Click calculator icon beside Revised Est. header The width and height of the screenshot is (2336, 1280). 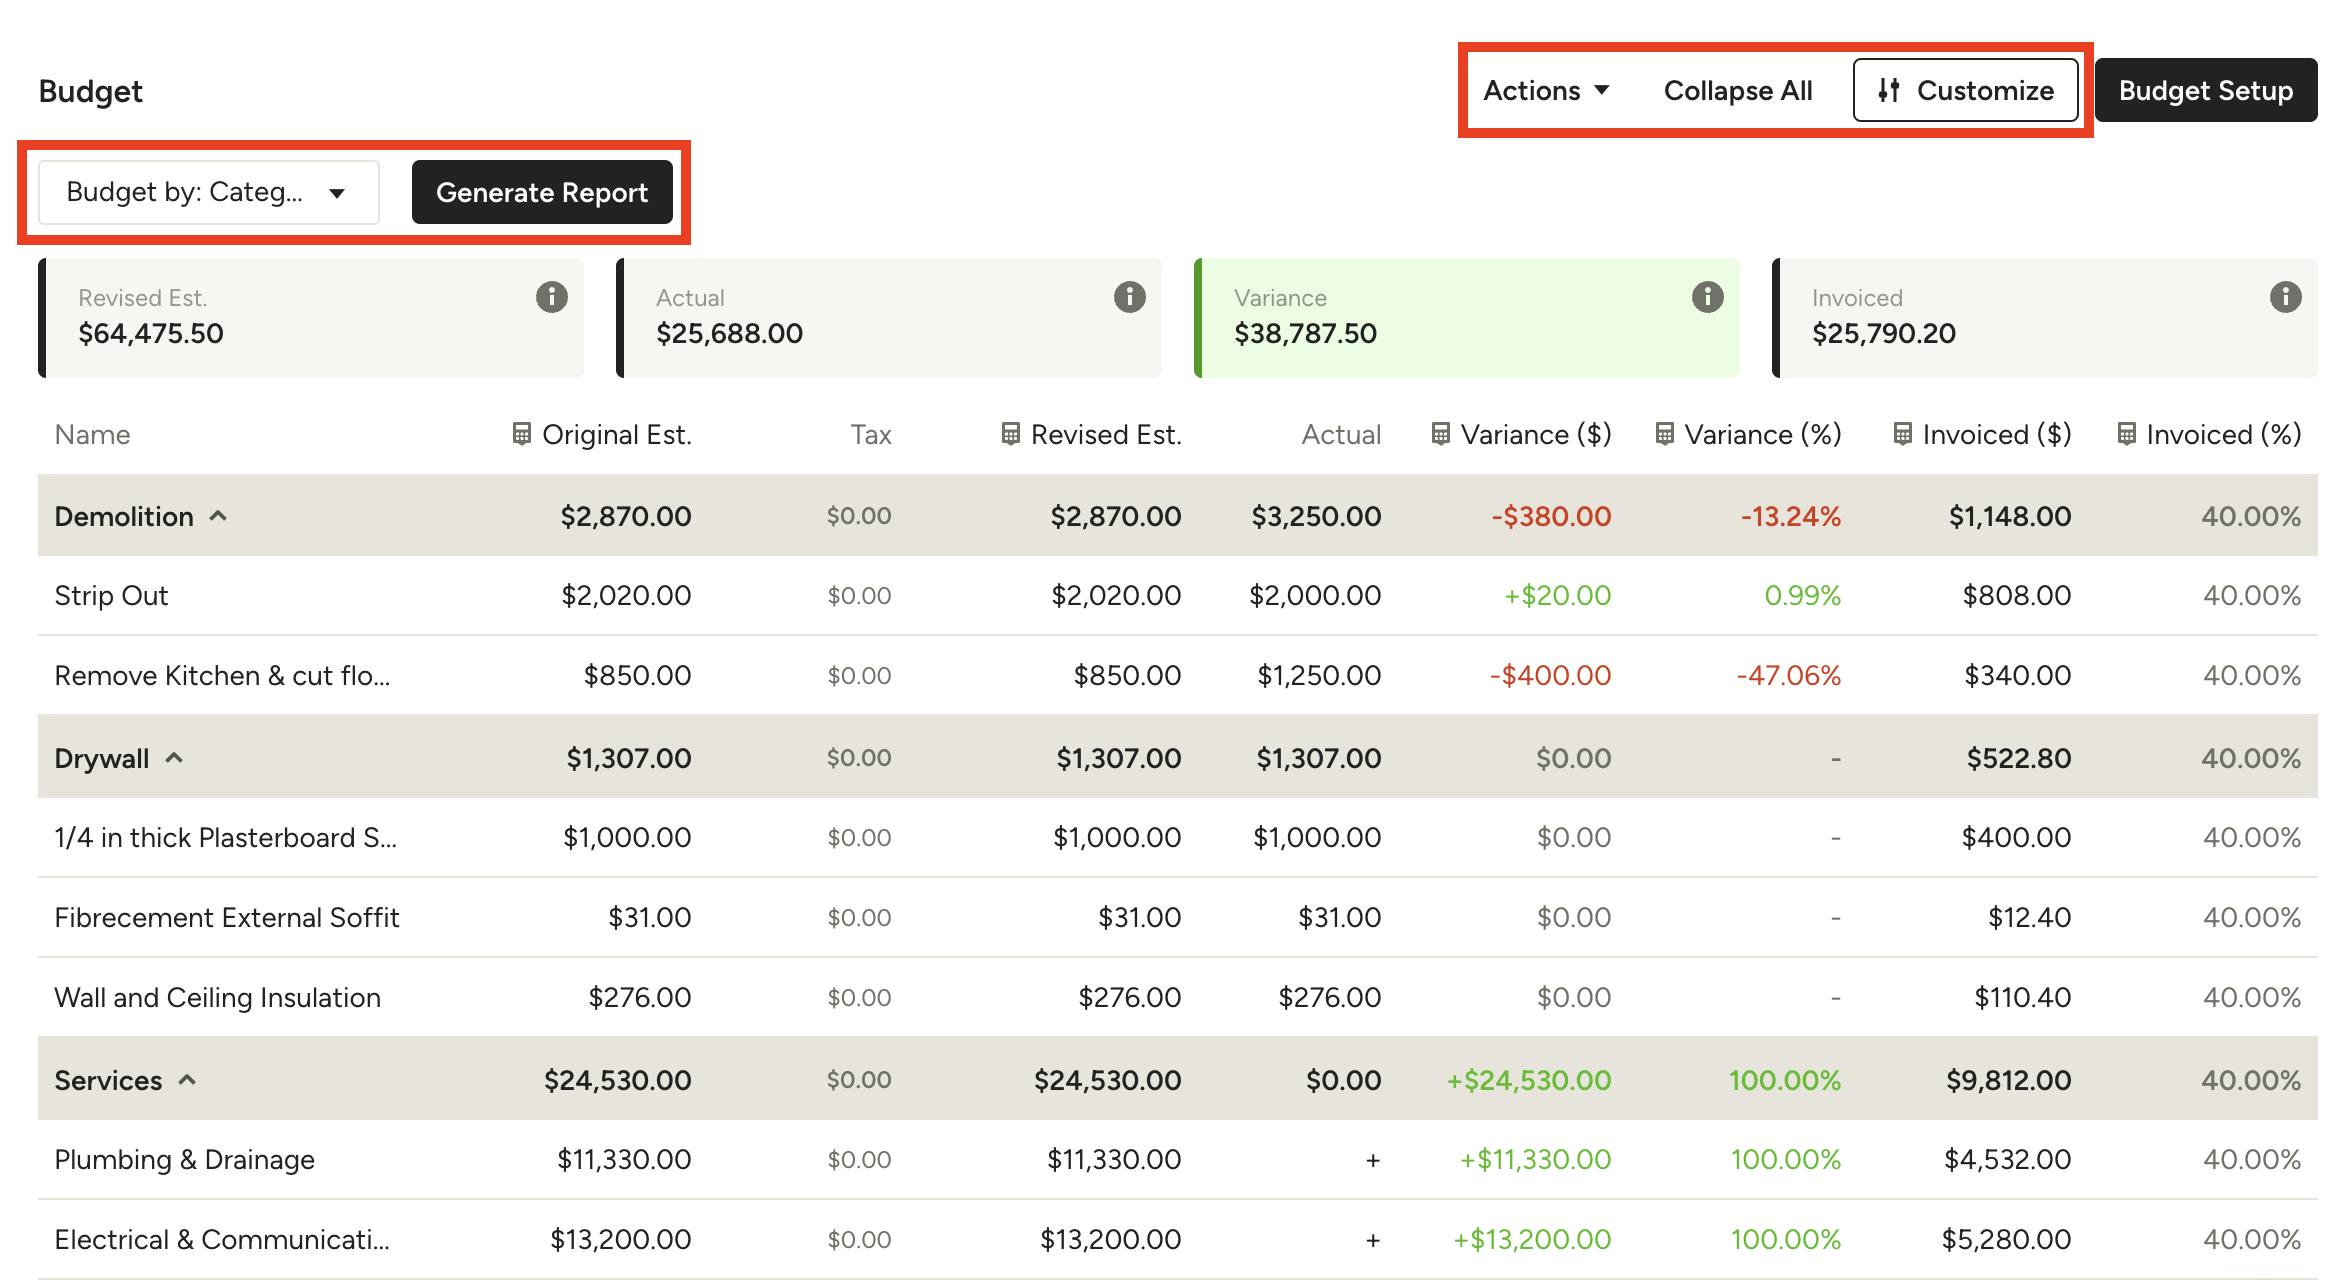(x=1010, y=434)
